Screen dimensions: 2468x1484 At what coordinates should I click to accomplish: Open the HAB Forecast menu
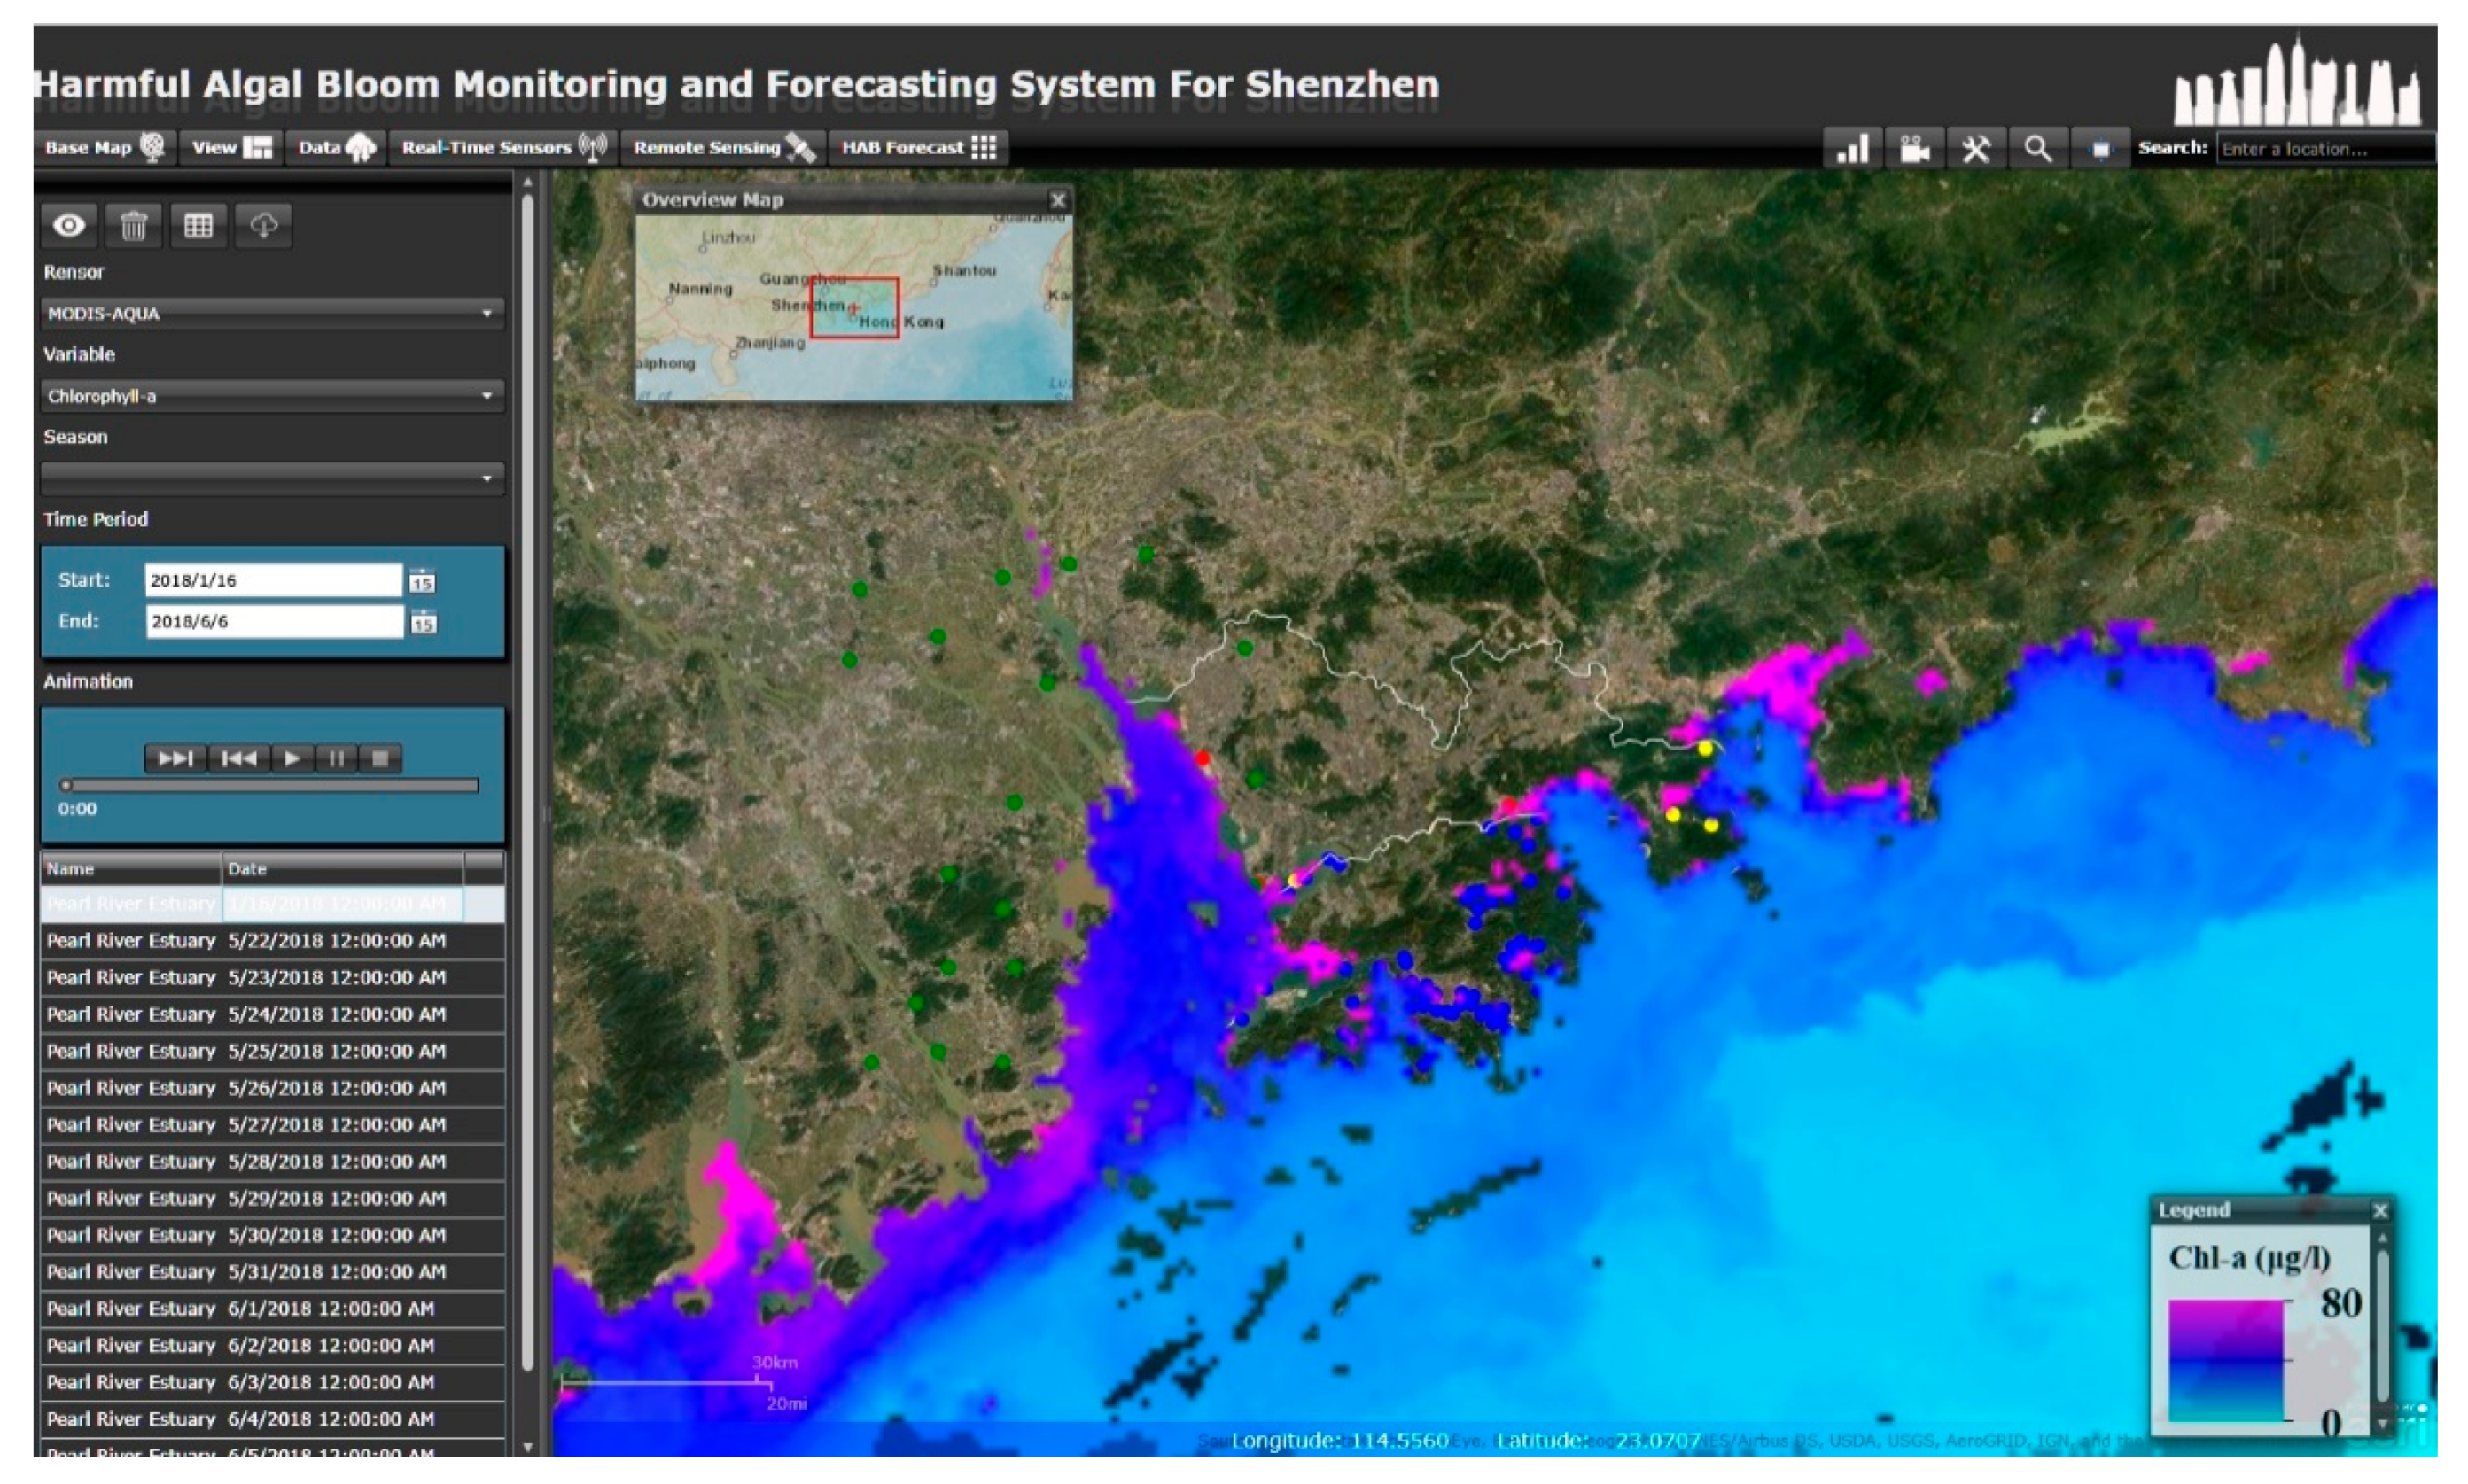tap(917, 148)
